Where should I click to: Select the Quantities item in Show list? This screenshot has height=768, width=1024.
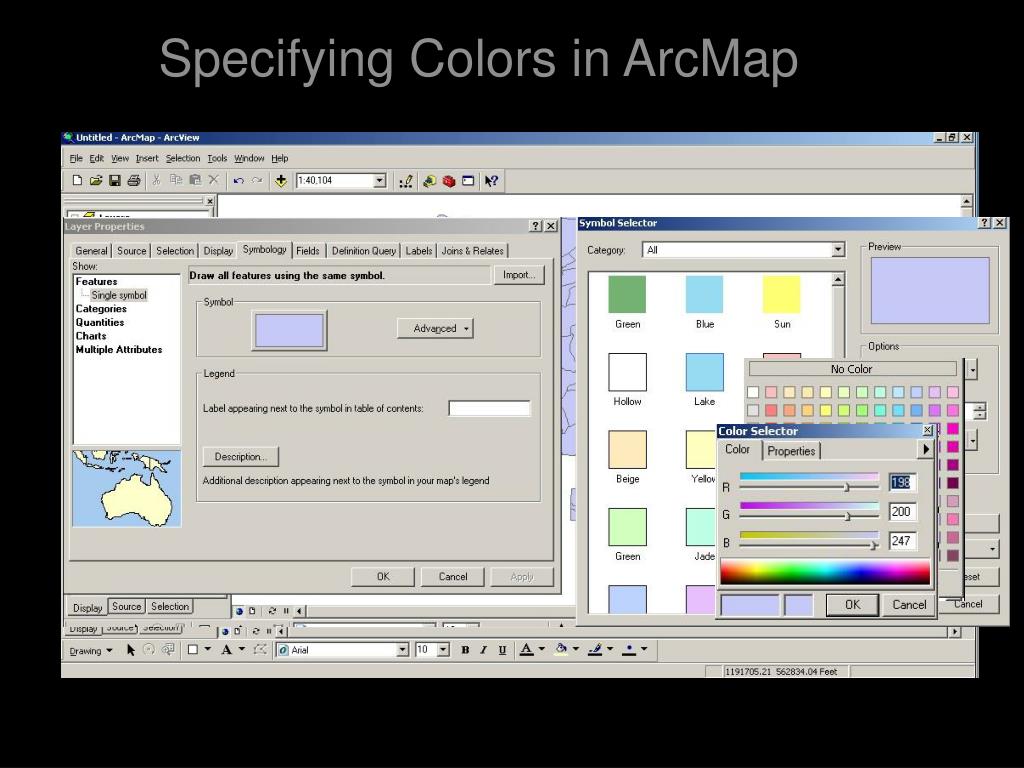pyautogui.click(x=100, y=323)
